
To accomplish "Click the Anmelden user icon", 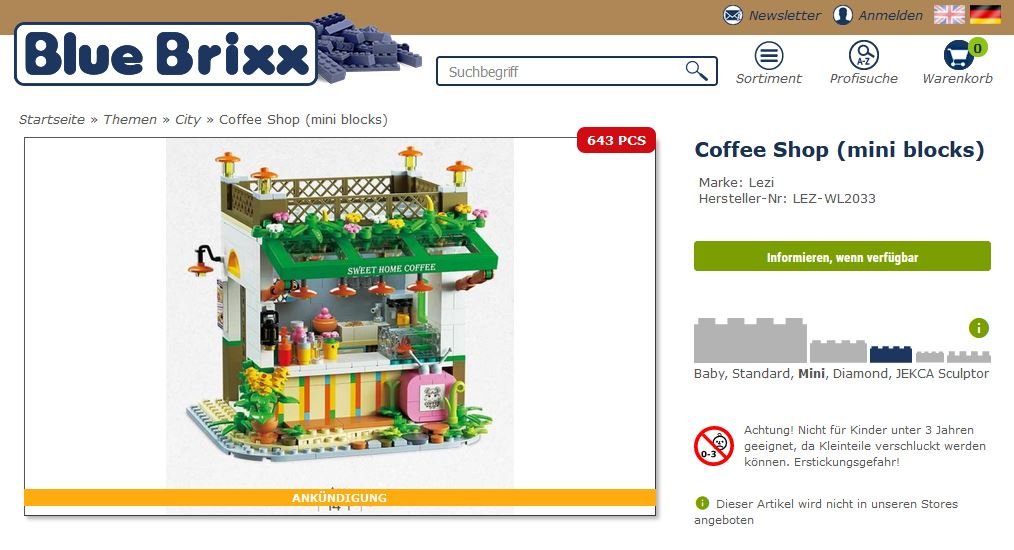I will 843,15.
